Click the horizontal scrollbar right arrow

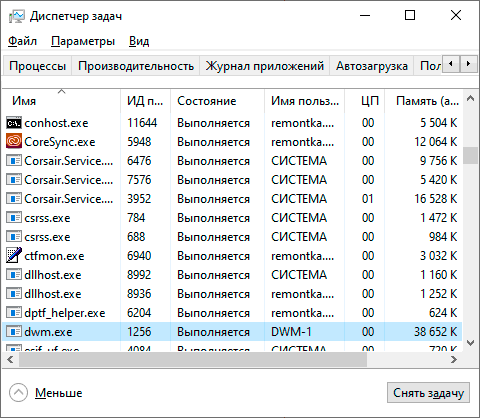coord(454,359)
